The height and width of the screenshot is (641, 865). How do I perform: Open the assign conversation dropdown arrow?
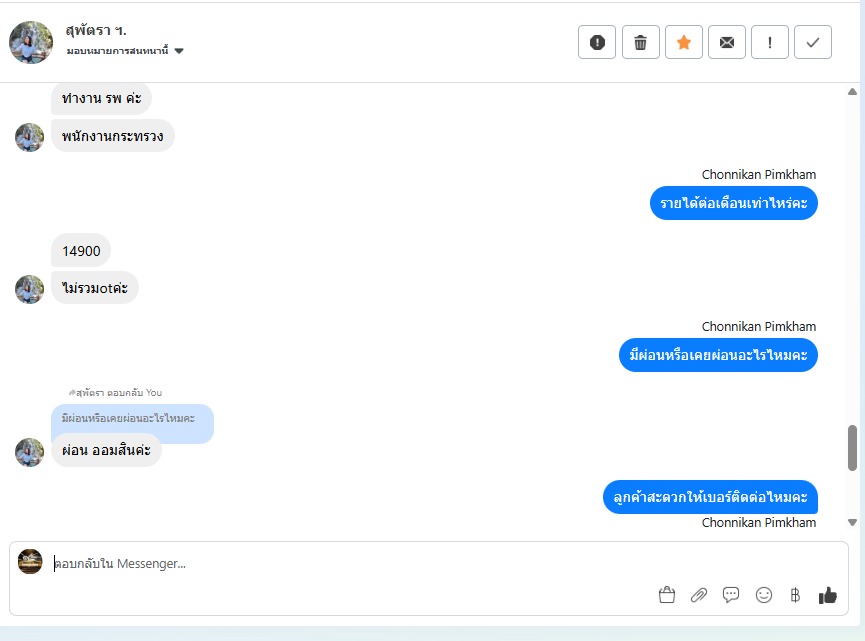[179, 51]
